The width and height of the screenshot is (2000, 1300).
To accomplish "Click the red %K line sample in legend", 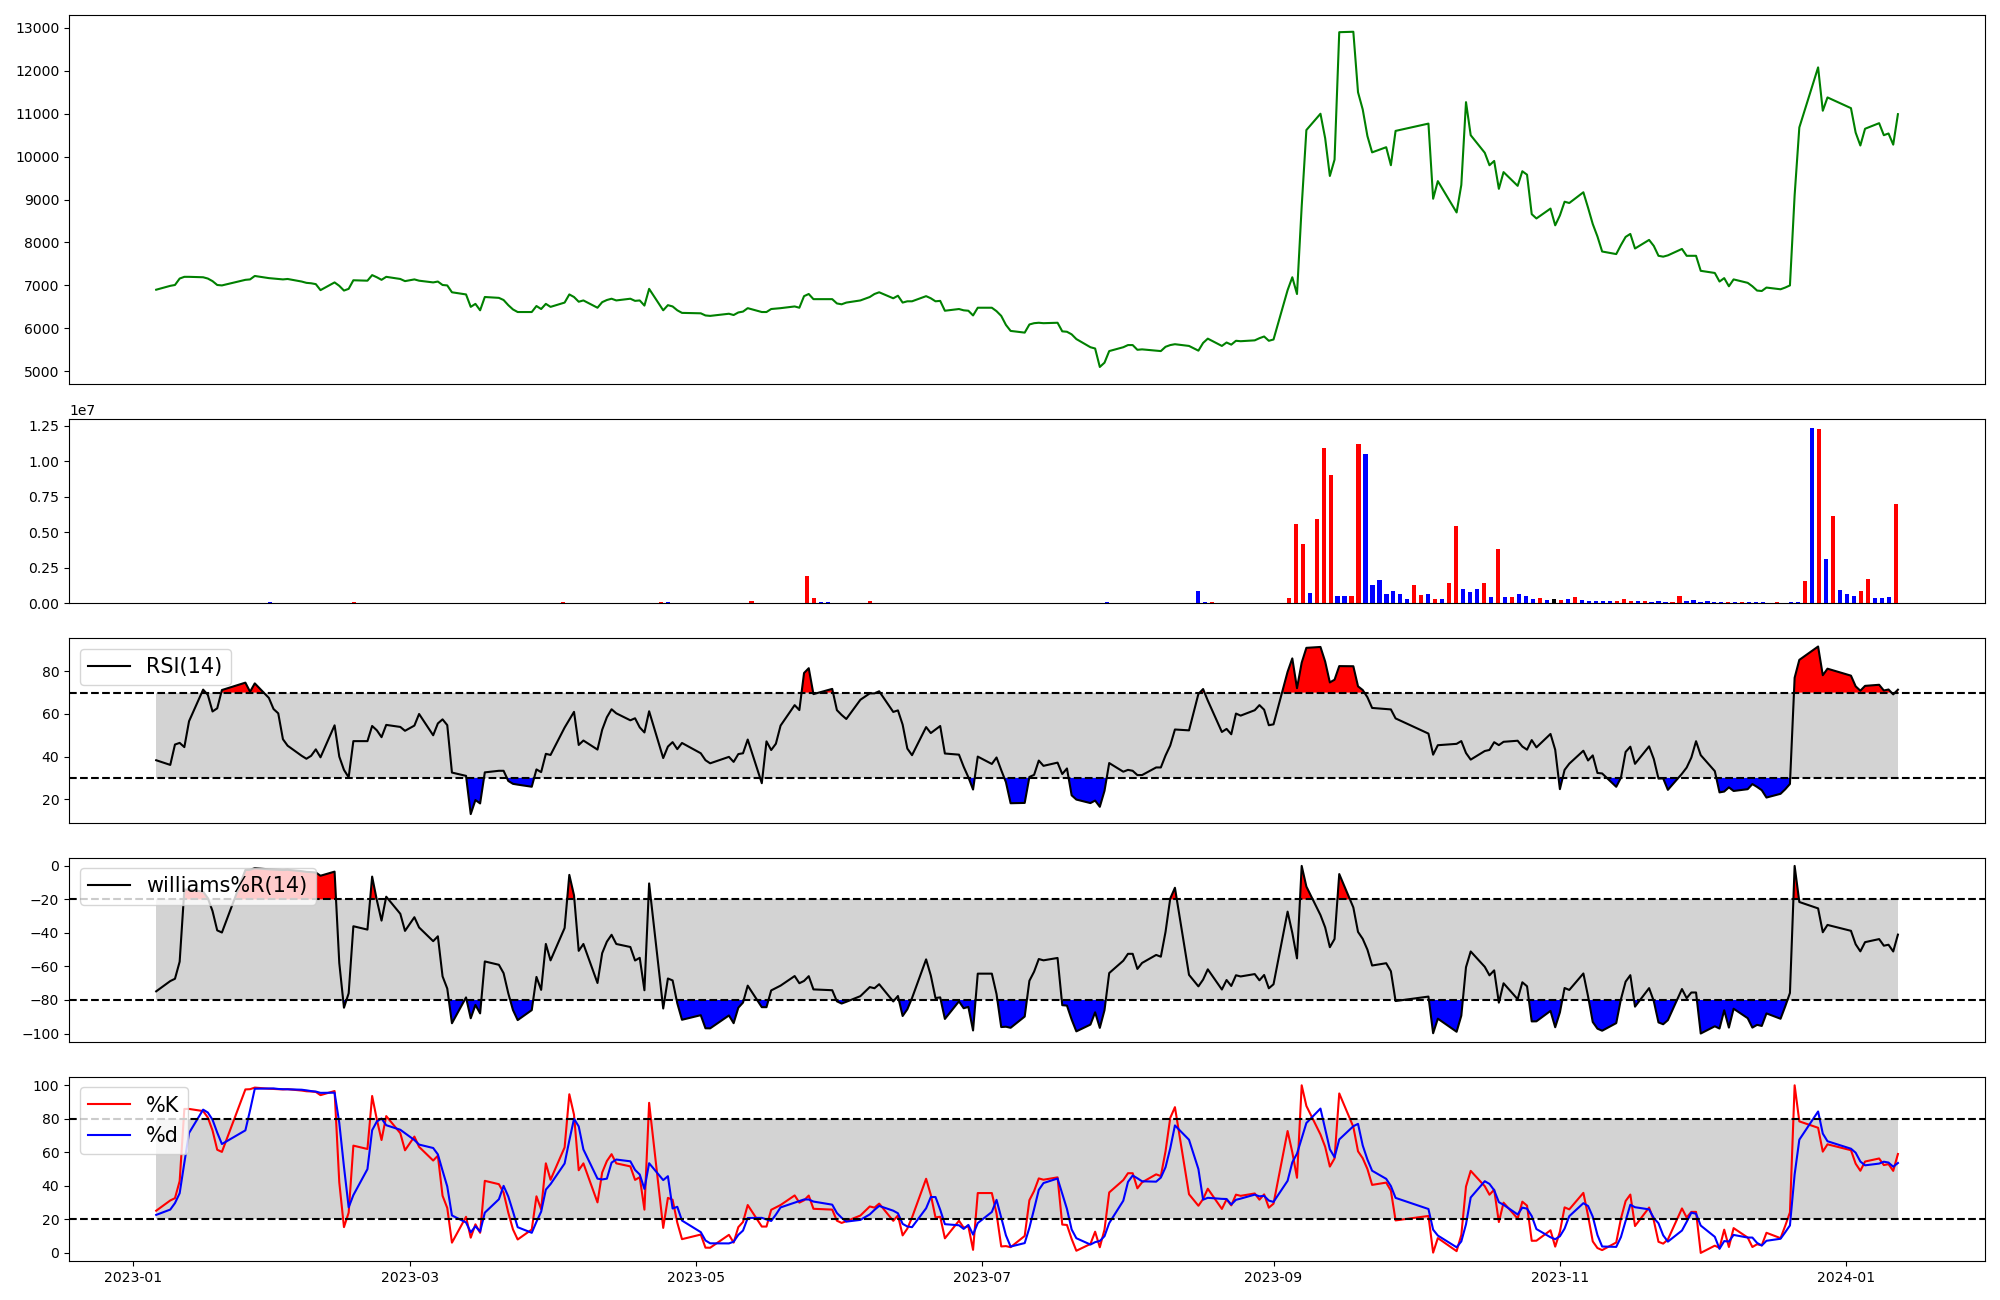I will pyautogui.click(x=110, y=1104).
